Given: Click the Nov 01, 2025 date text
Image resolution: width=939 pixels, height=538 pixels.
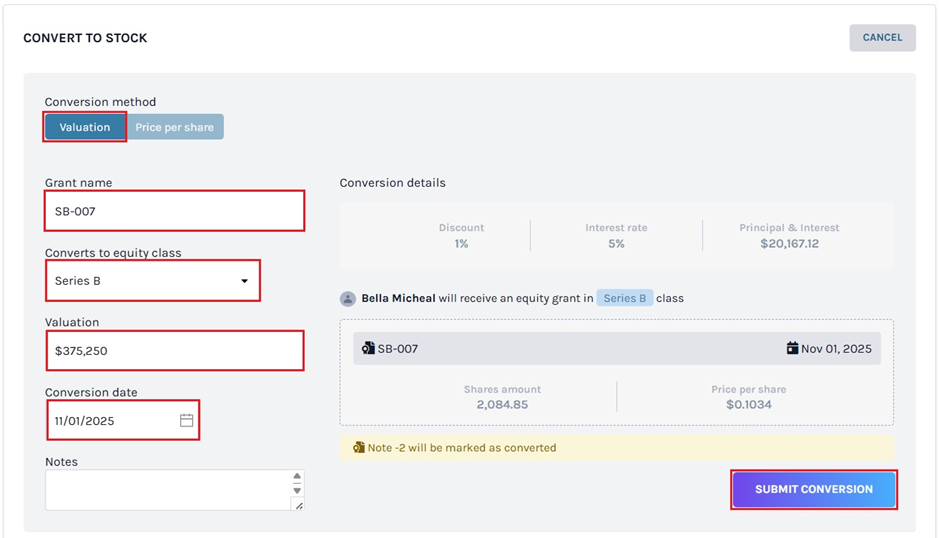Looking at the screenshot, I should (836, 349).
